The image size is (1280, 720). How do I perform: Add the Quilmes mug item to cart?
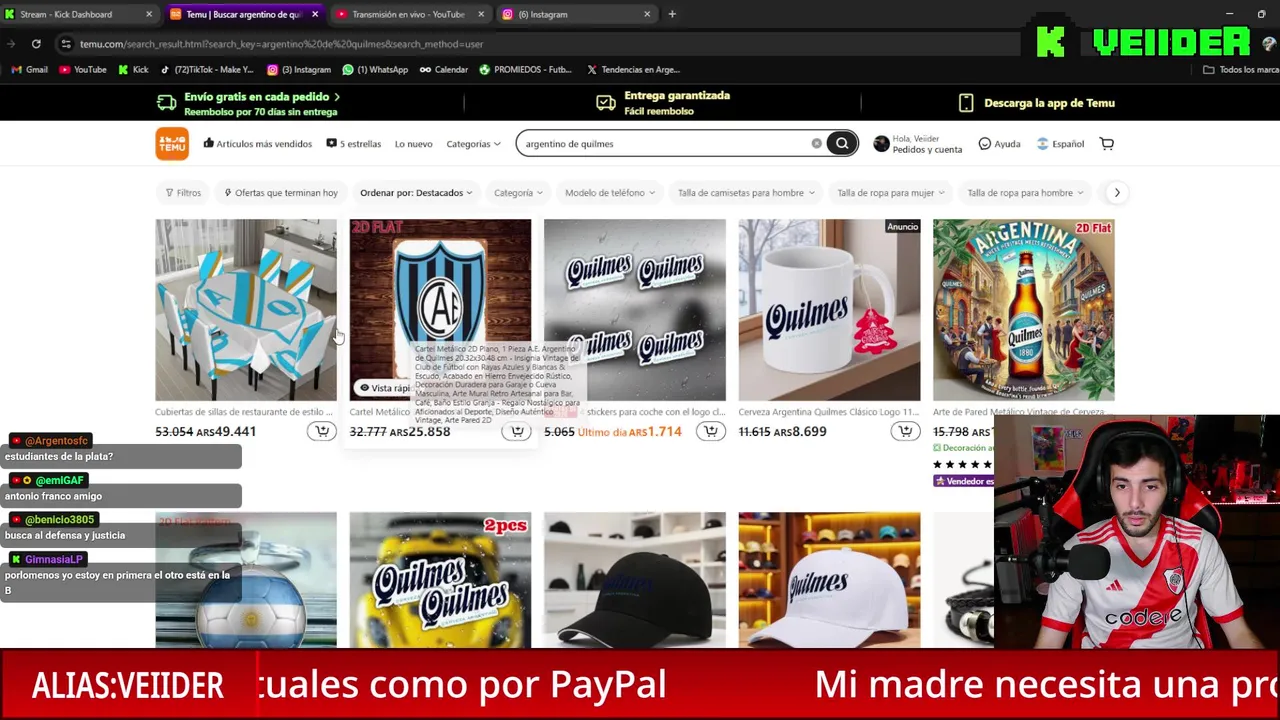(905, 431)
